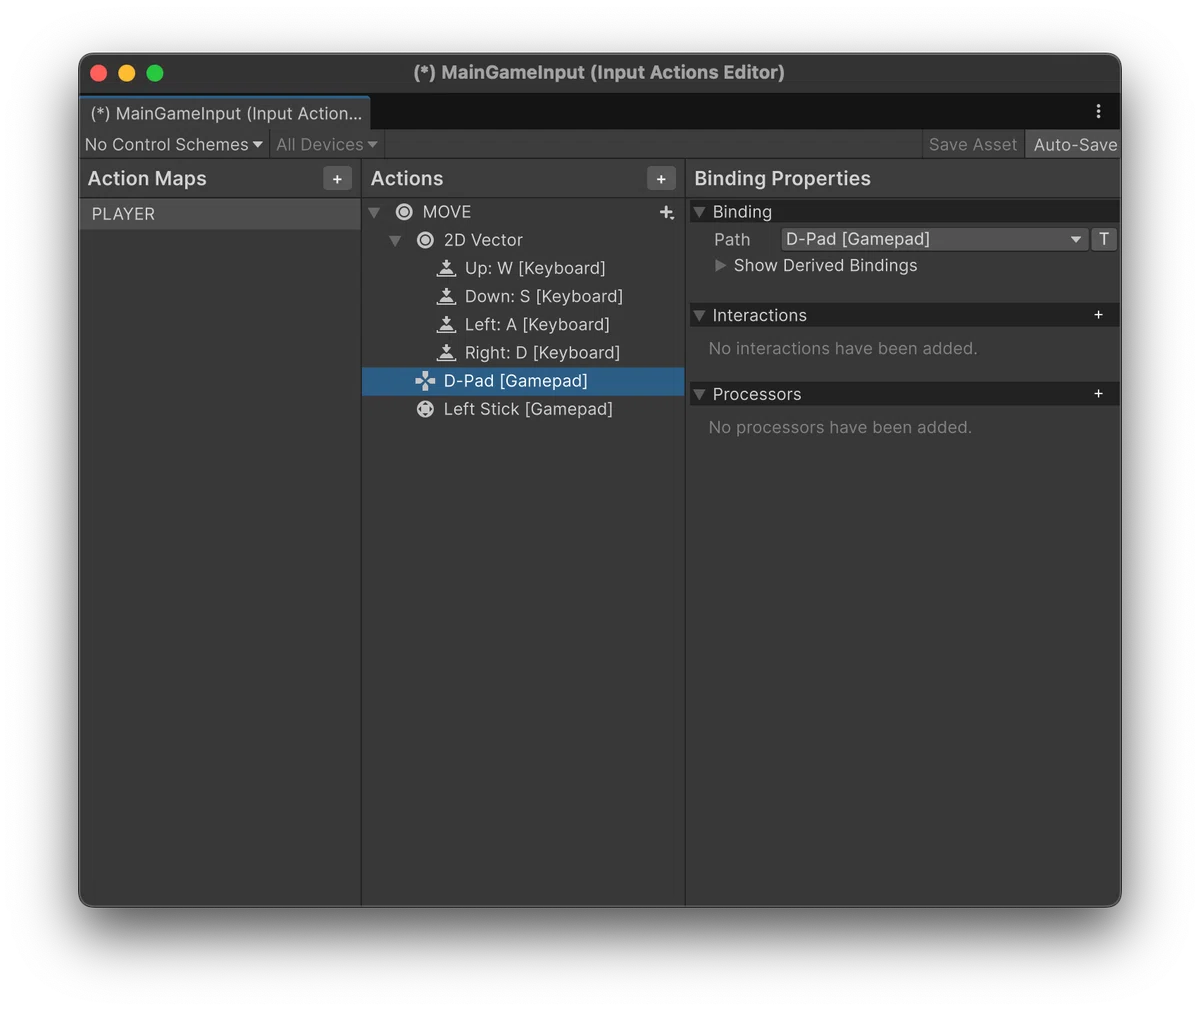Collapse the MOVE action tree
This screenshot has height=1011, width=1200.
374,212
